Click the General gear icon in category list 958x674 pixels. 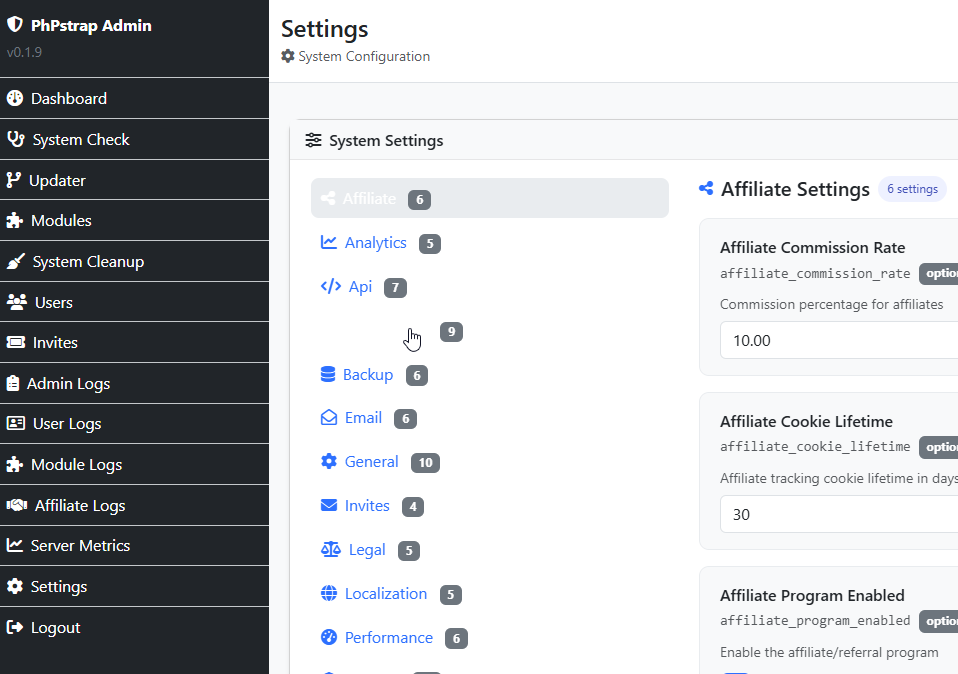[x=329, y=461]
